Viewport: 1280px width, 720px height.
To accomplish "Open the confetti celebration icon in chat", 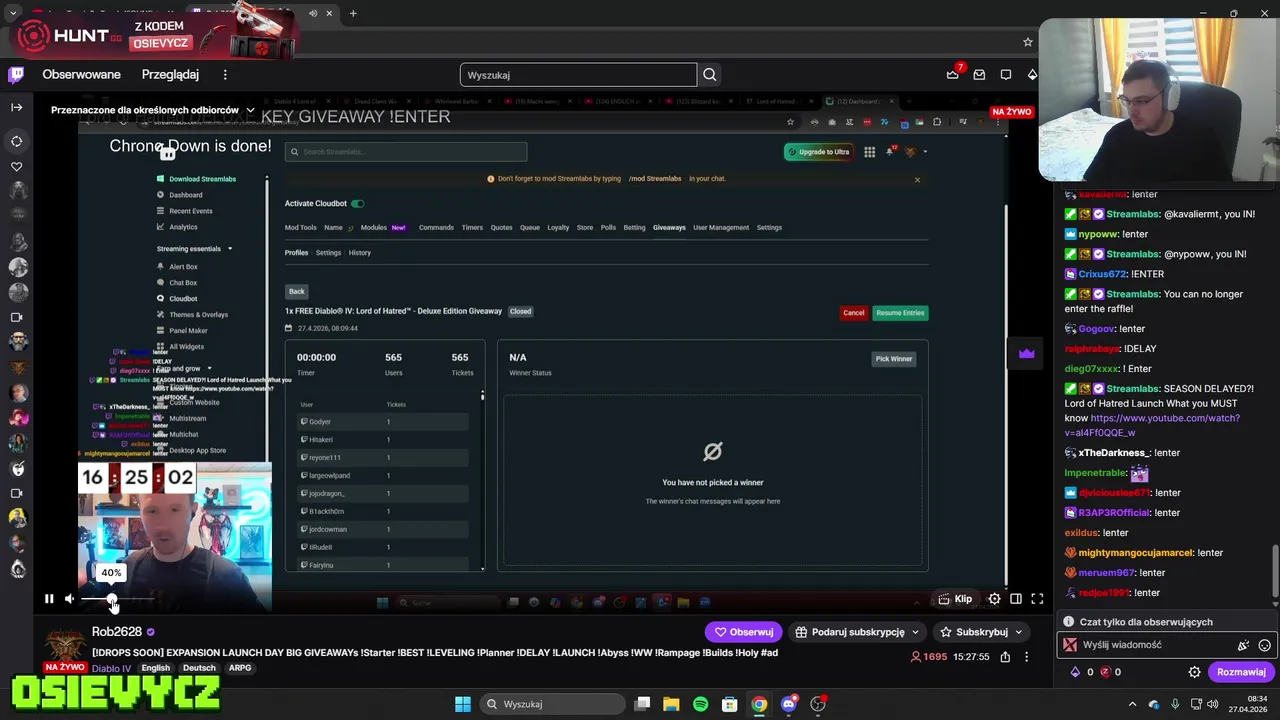I will (x=1243, y=645).
